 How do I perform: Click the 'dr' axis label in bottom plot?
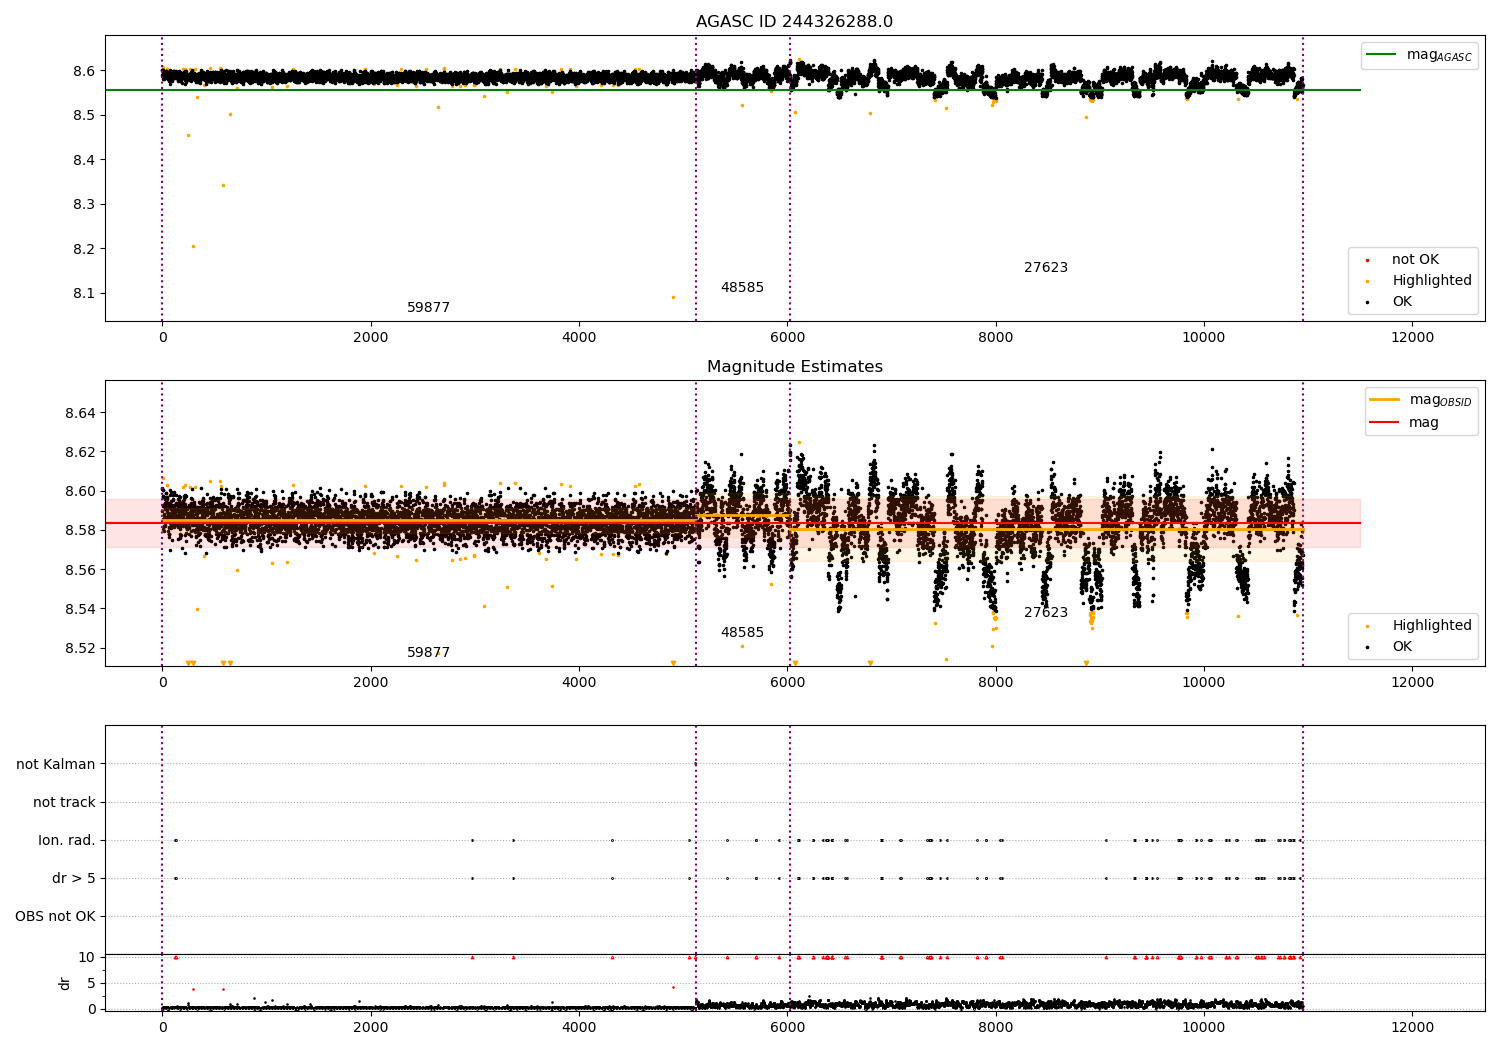click(x=65, y=983)
